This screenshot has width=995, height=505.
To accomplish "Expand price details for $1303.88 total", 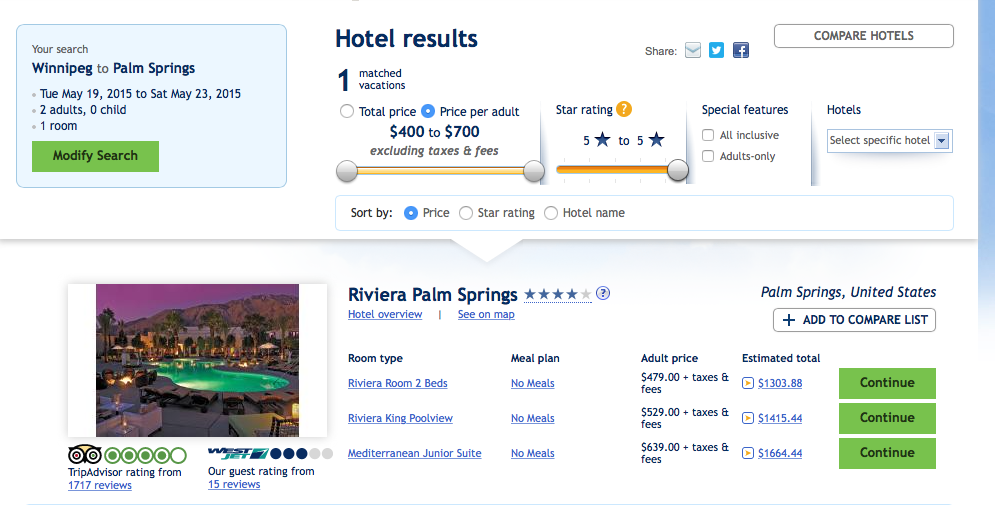I will [748, 383].
